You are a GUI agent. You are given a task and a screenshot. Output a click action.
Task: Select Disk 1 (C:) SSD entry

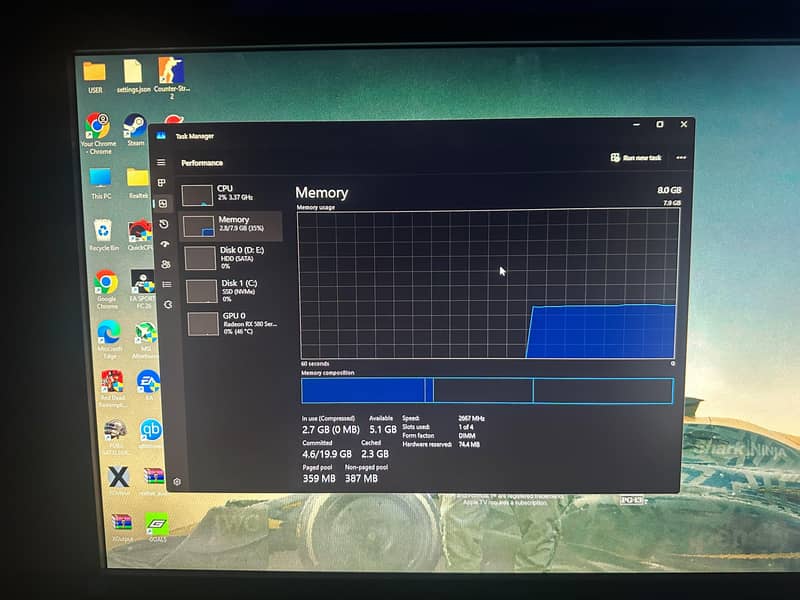click(234, 290)
